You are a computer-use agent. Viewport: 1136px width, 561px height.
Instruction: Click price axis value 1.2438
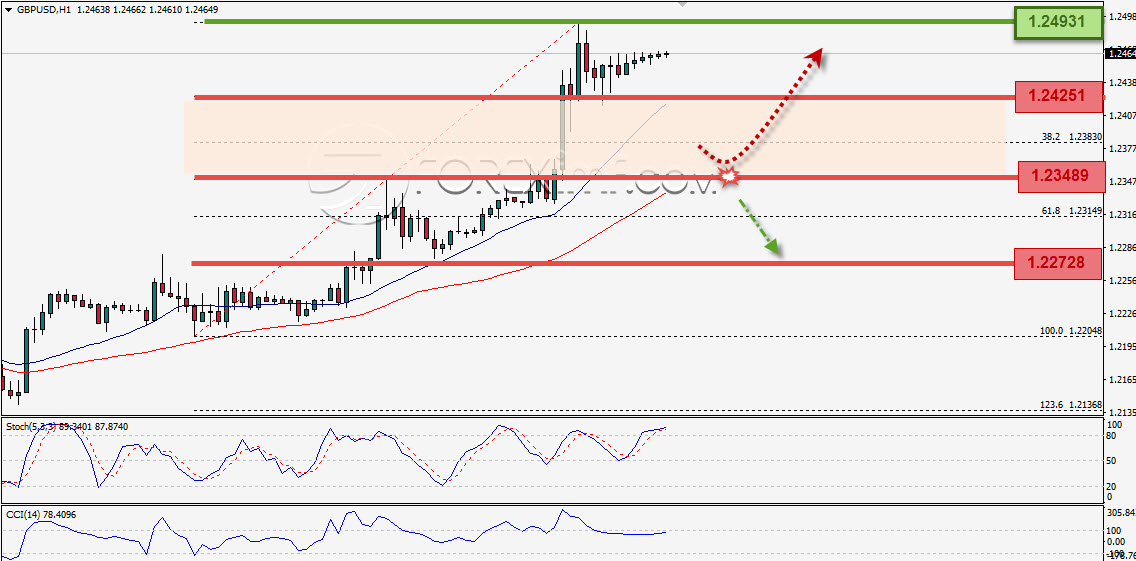tap(1122, 82)
